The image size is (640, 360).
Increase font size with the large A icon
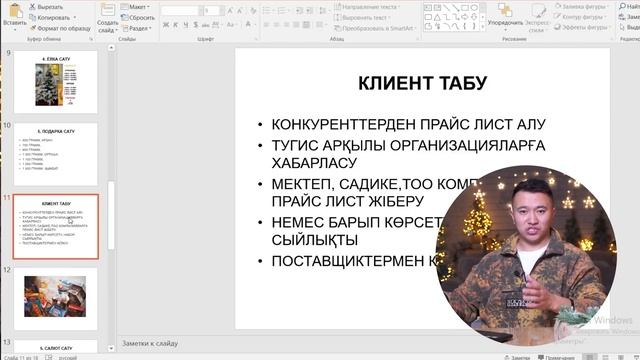point(230,11)
